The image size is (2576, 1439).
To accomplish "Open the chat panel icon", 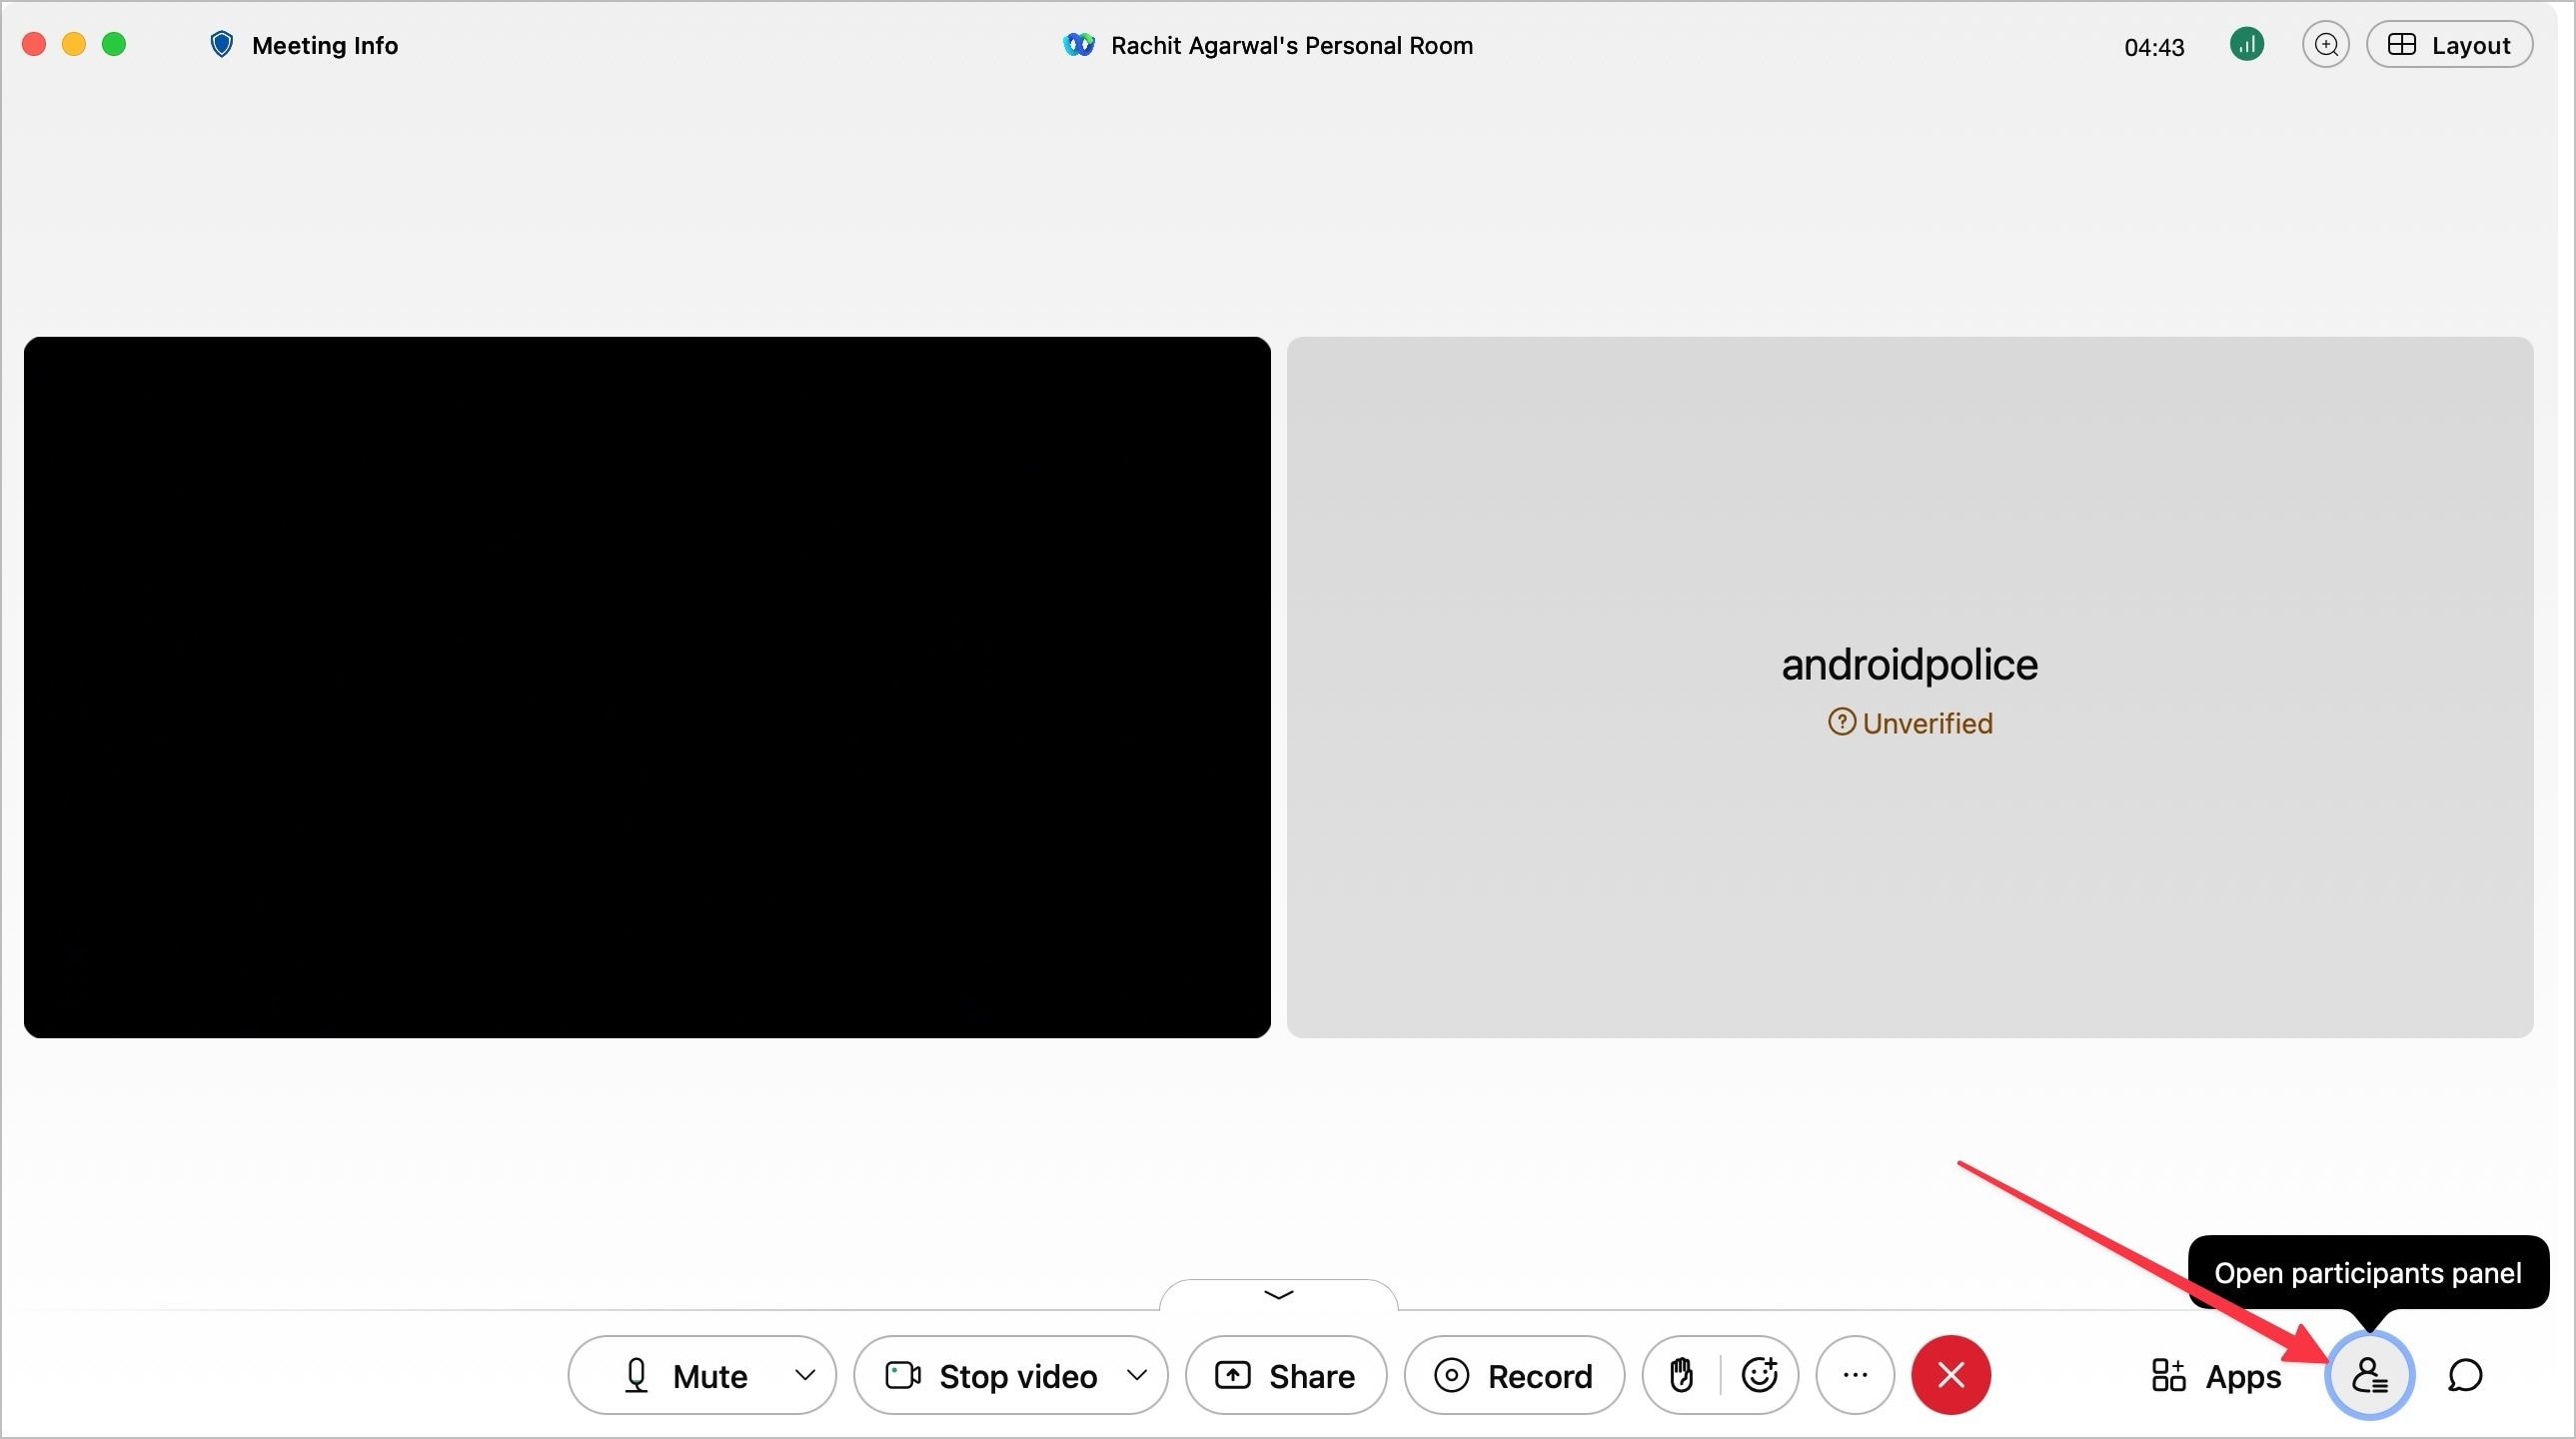I will point(2465,1375).
